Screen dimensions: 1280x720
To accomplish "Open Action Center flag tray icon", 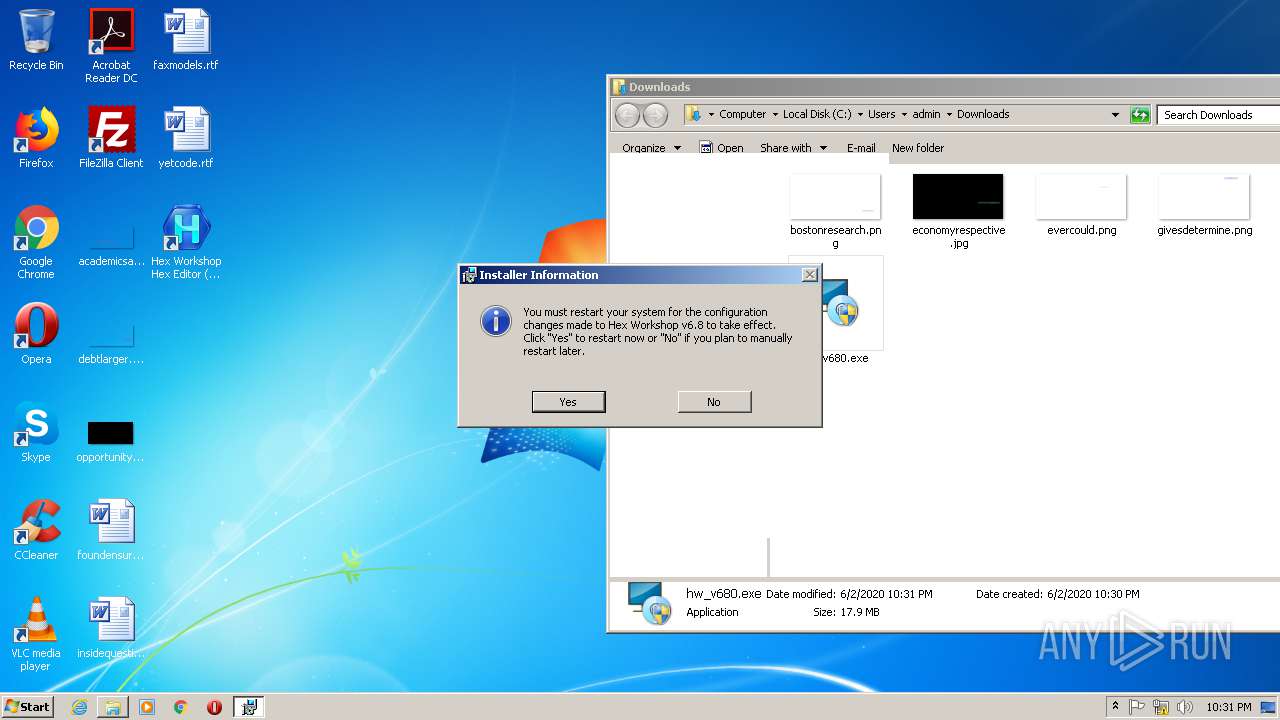I will (x=1137, y=707).
